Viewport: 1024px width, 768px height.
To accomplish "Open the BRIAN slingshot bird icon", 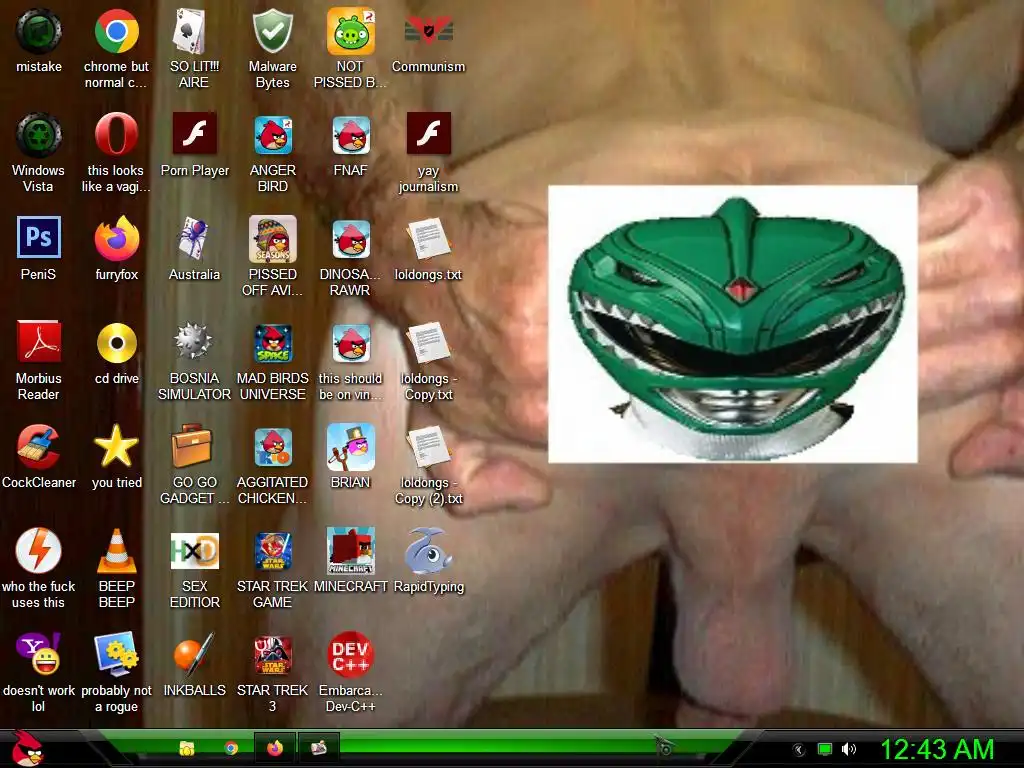I will (351, 447).
